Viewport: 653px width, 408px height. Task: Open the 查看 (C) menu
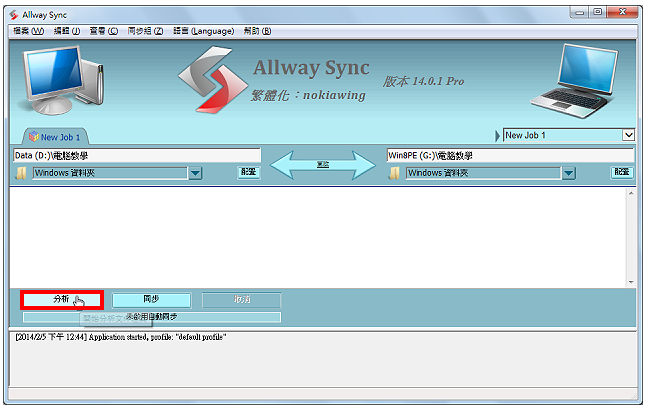(104, 31)
